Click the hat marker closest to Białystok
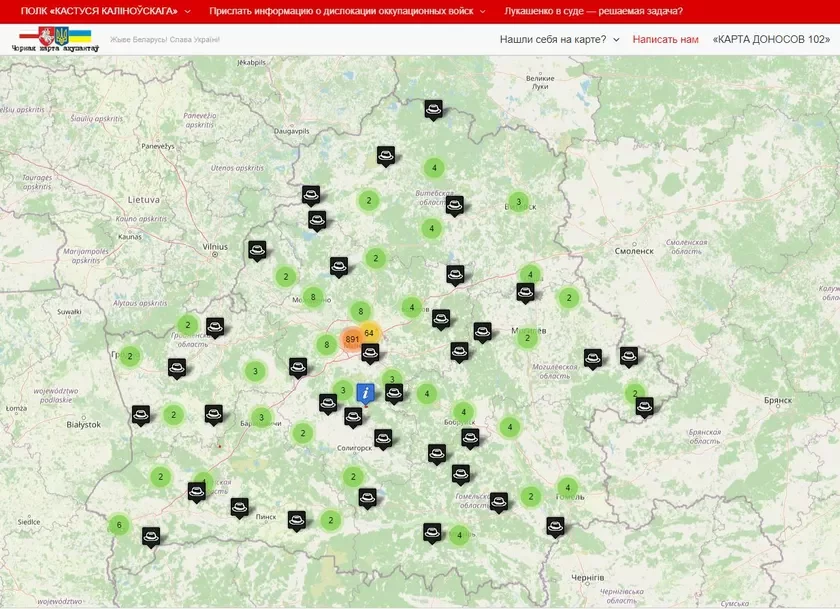Screen dimensions: 840x609 [x=141, y=414]
